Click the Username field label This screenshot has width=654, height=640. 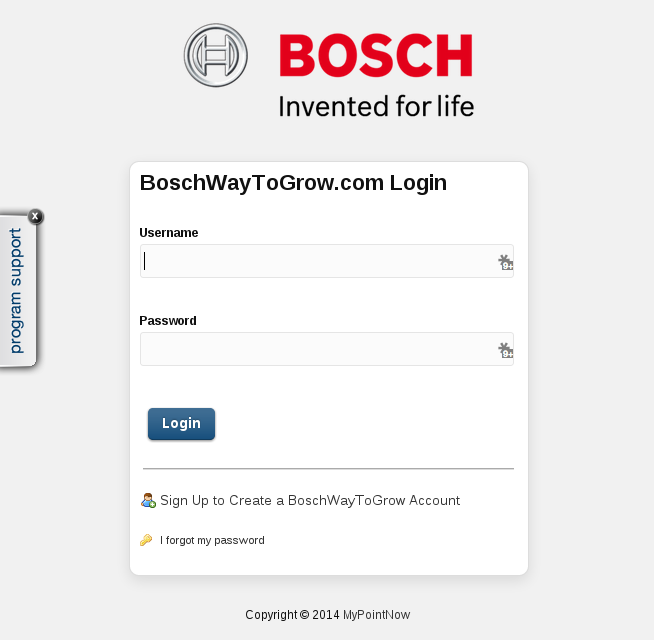[169, 233]
